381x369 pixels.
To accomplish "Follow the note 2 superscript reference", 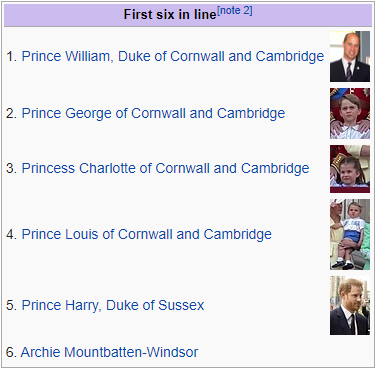I will point(235,11).
